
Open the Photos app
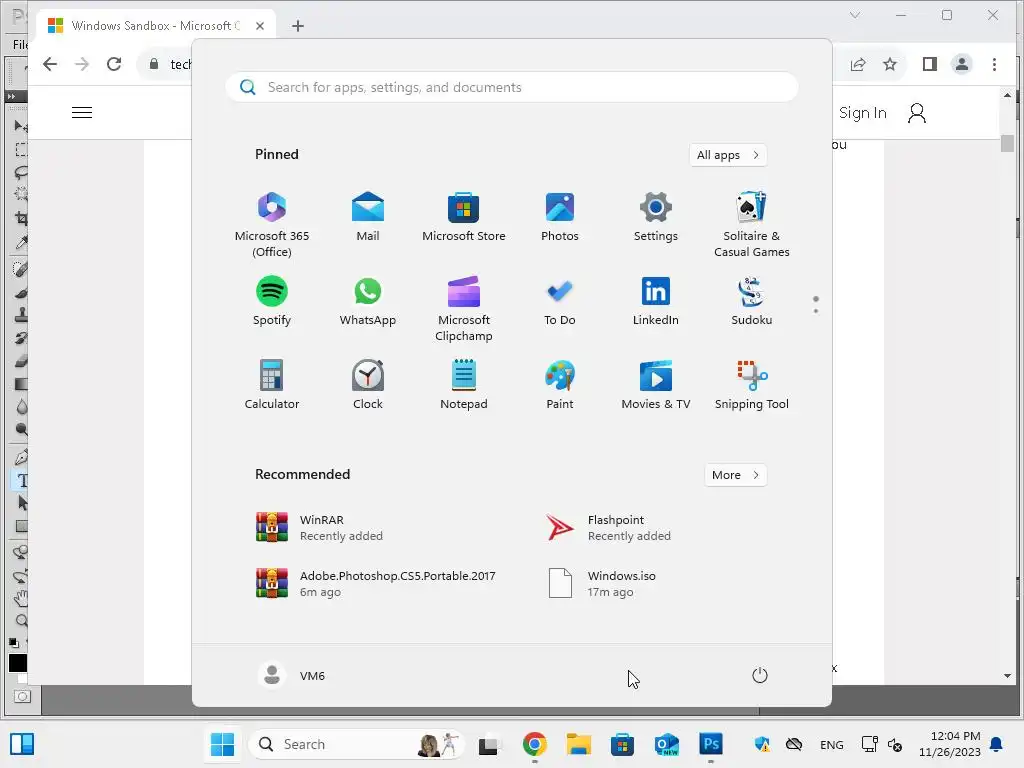[x=560, y=217]
